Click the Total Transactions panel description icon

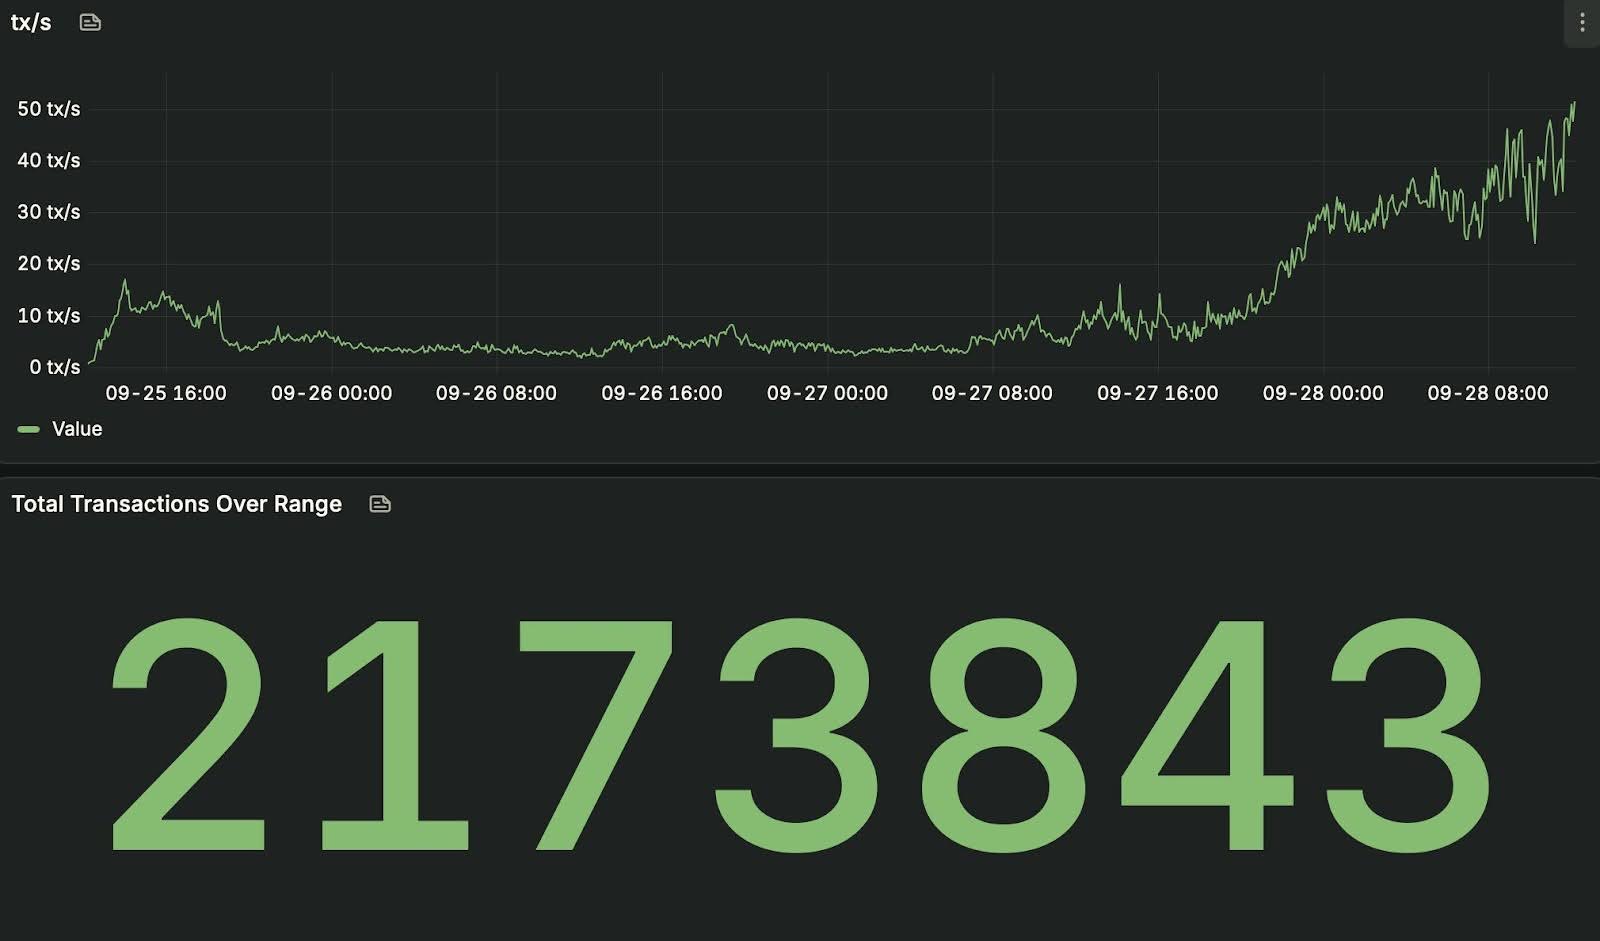click(380, 504)
